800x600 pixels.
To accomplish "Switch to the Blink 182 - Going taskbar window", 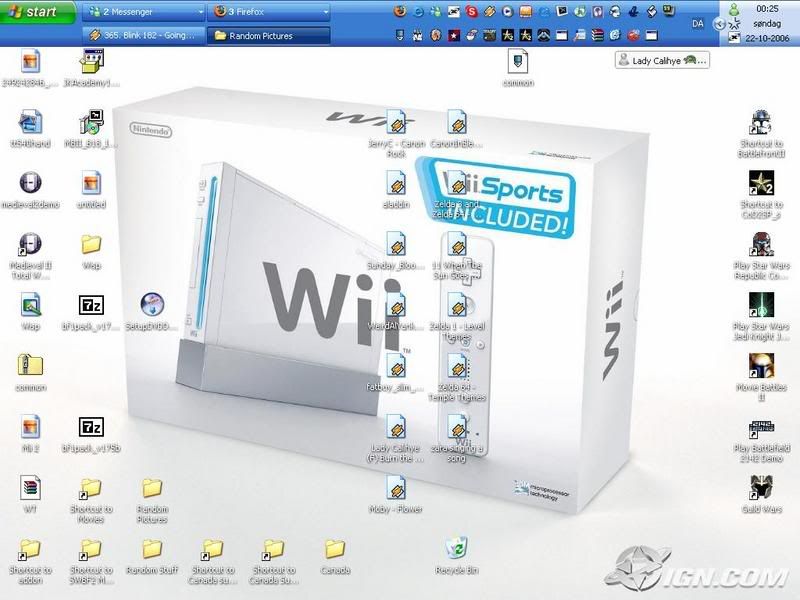I will 143,36.
